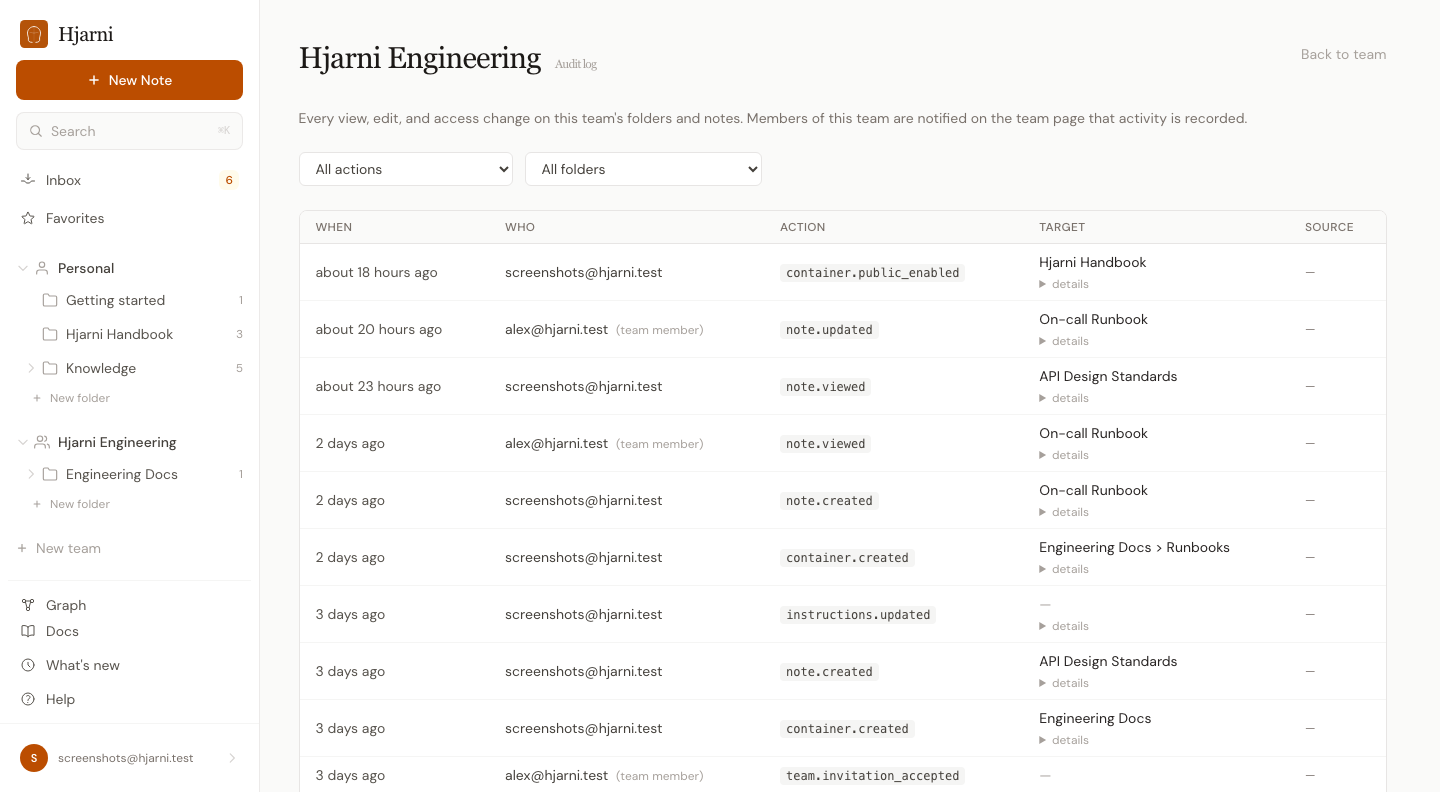Open the All folders filter dropdown
1440x792 pixels.
pyautogui.click(x=643, y=169)
